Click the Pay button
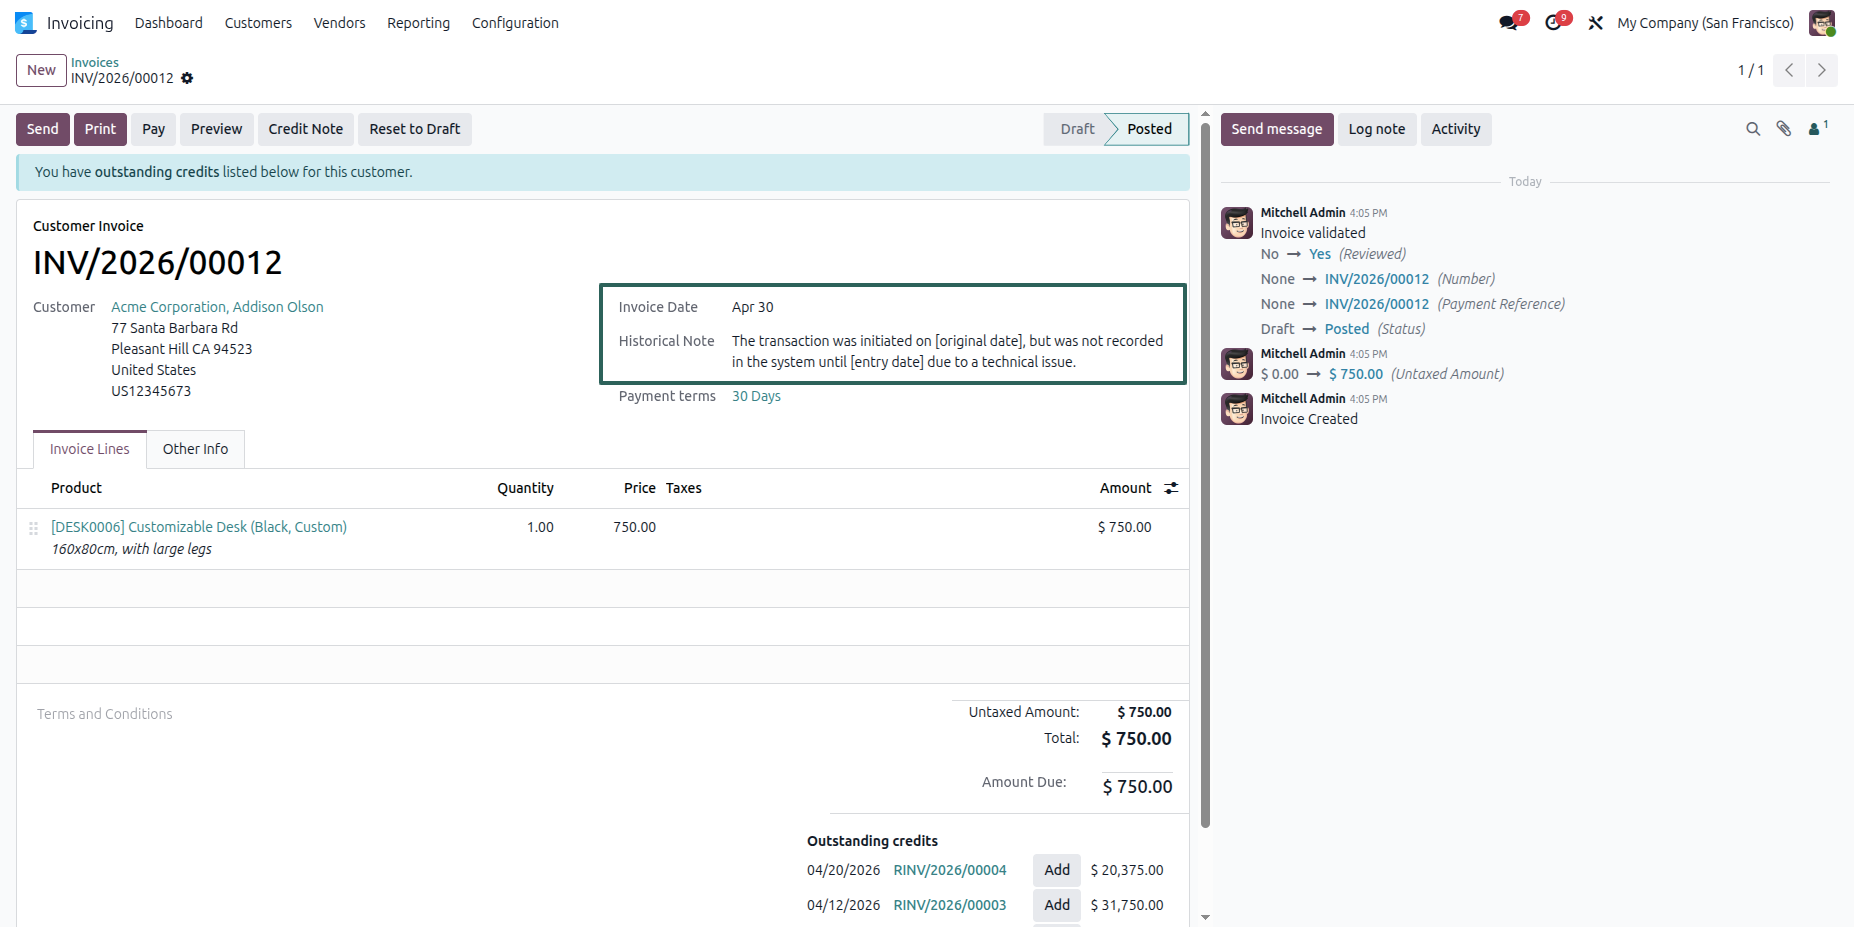Viewport: 1854px width, 927px height. 154,129
